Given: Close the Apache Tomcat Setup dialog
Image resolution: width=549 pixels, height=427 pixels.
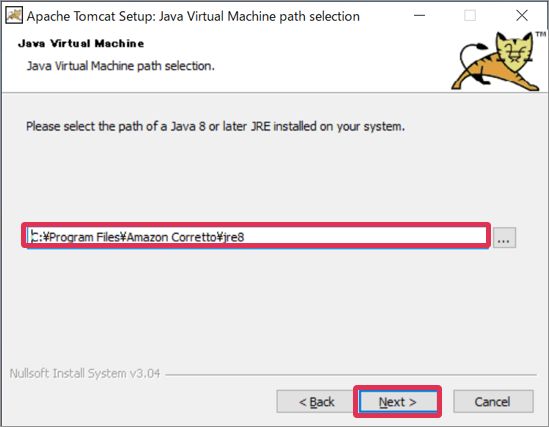Looking at the screenshot, I should [x=522, y=15].
